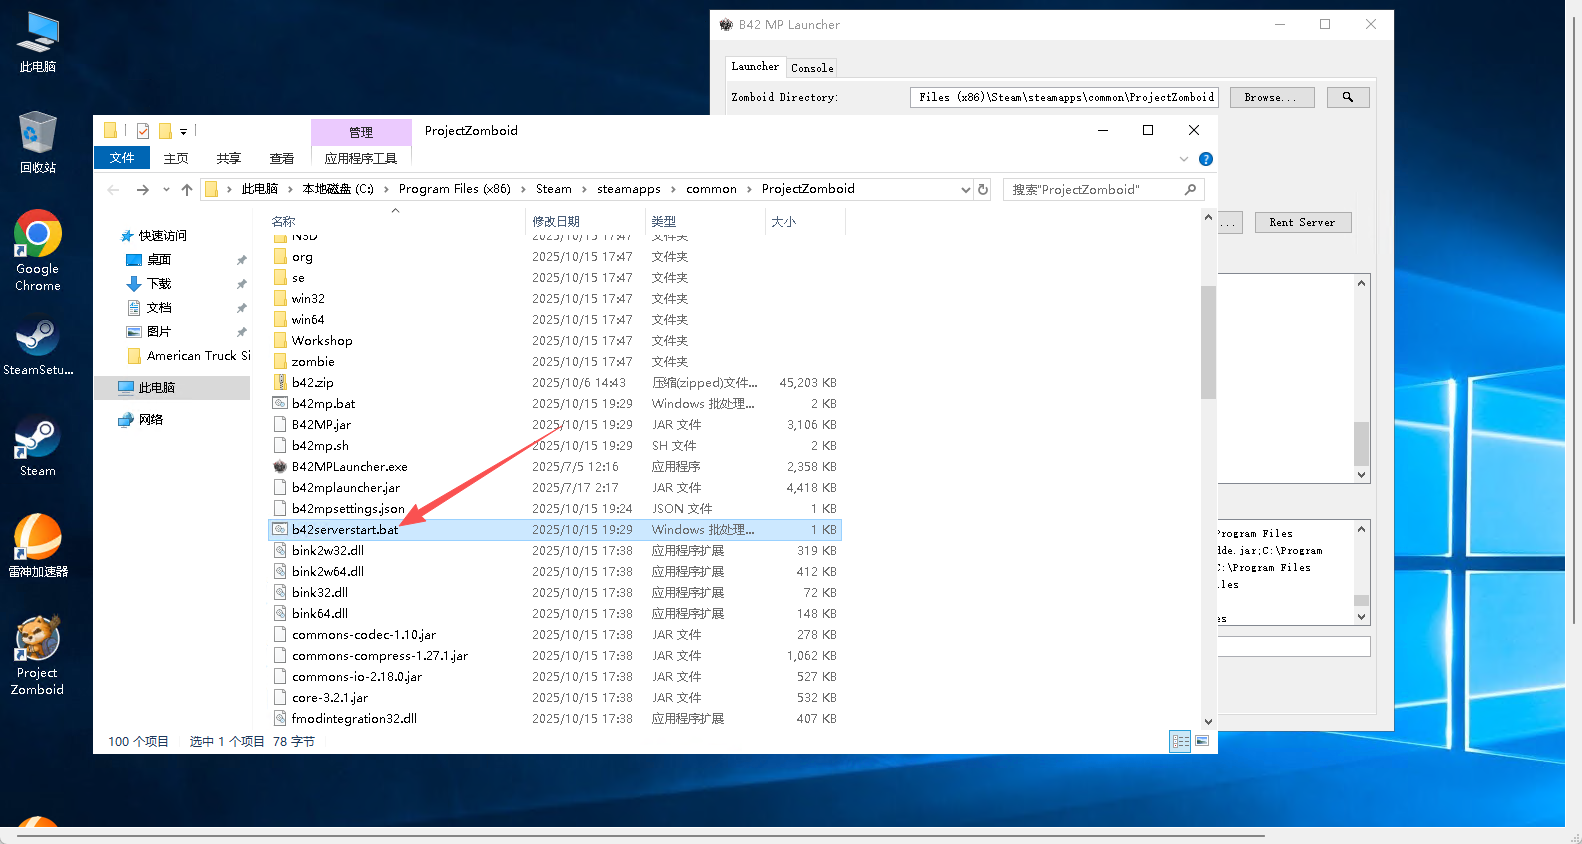This screenshot has height=844, width=1582.
Task: Open the recent locations dropdown arrow
Action: (166, 189)
